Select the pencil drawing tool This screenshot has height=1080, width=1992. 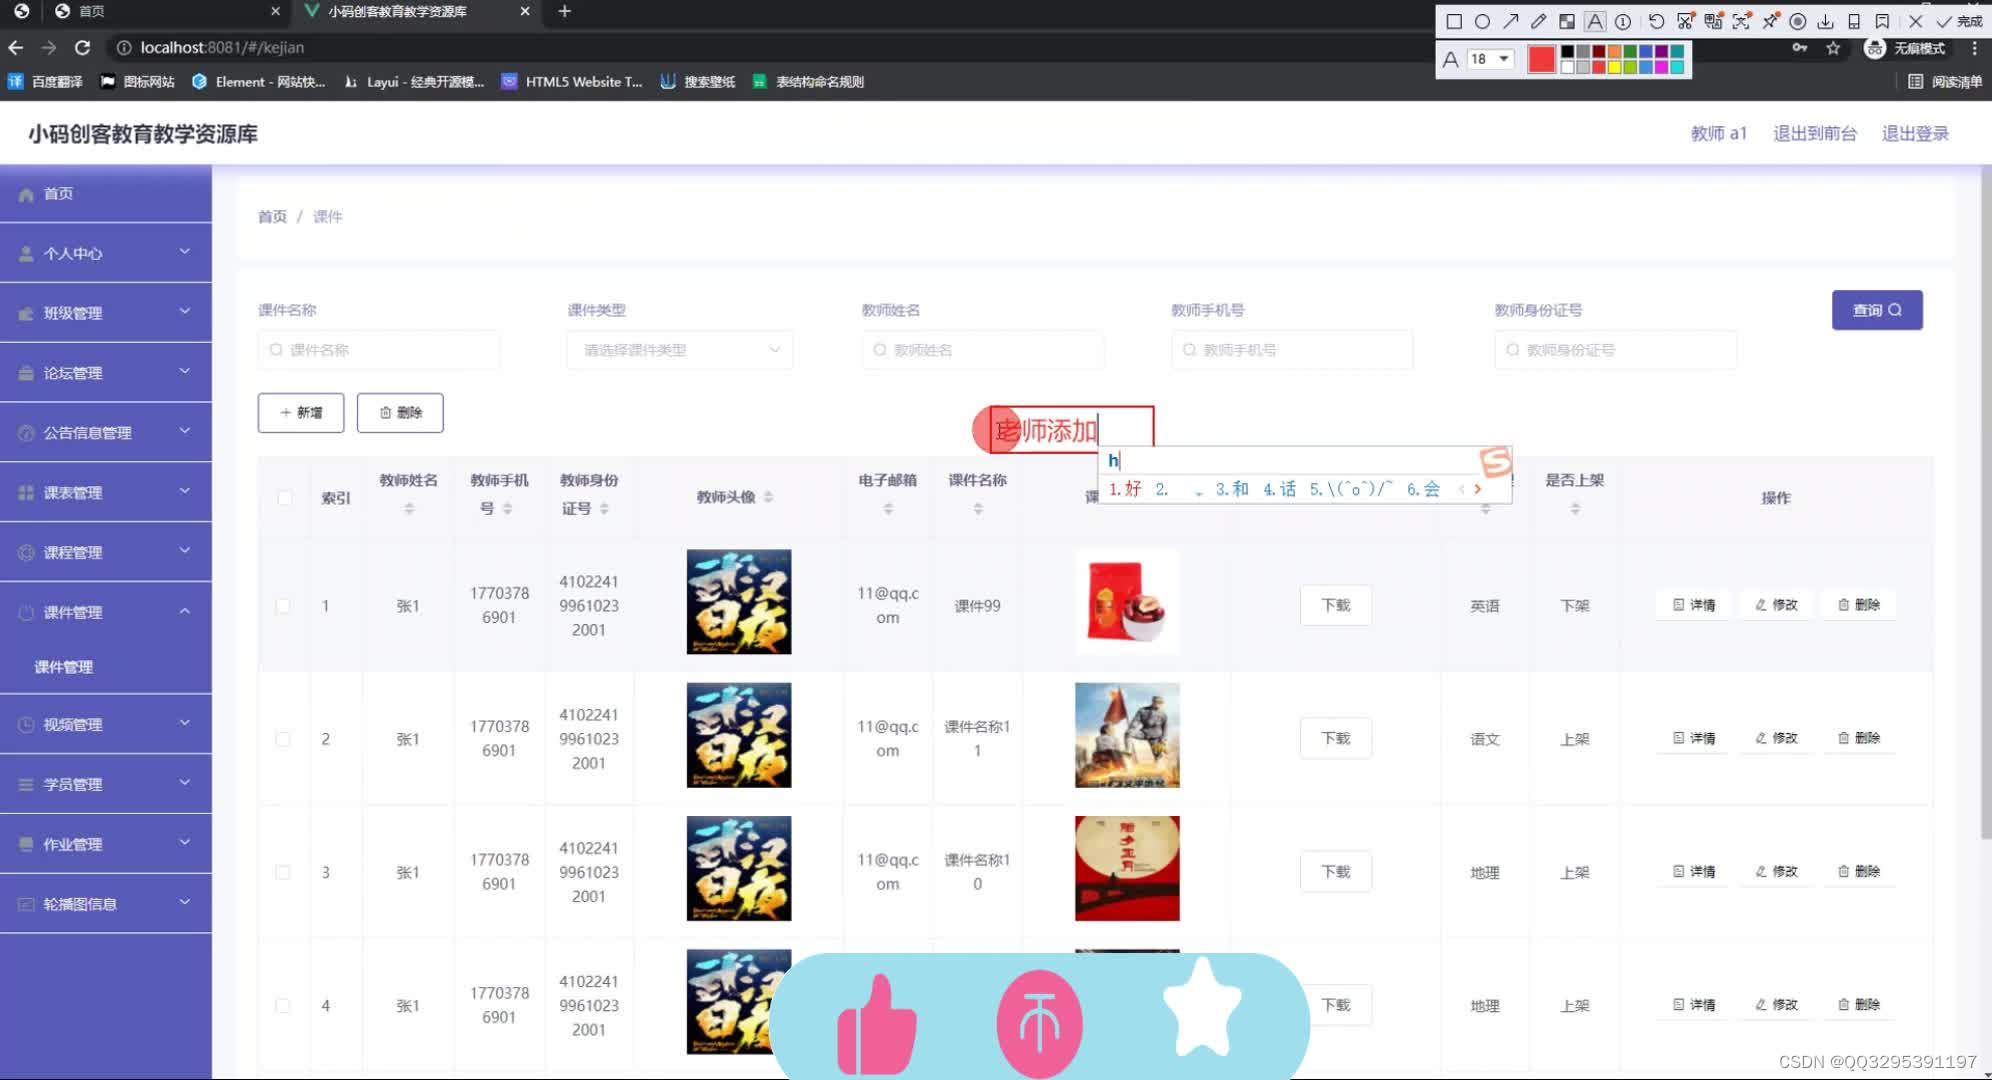click(x=1538, y=21)
